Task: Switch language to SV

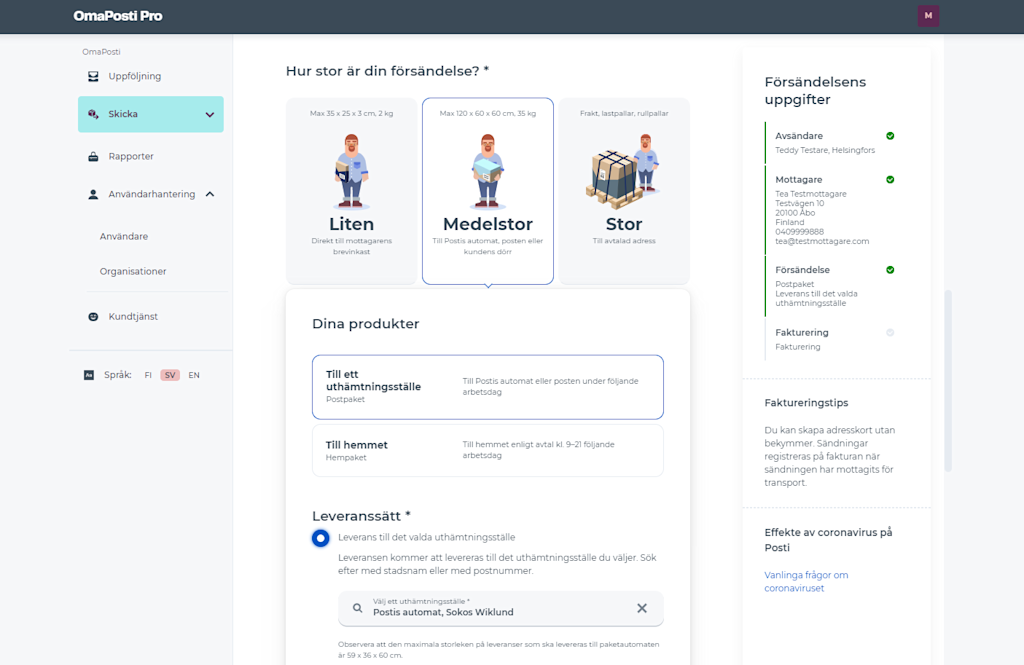Action: point(170,375)
